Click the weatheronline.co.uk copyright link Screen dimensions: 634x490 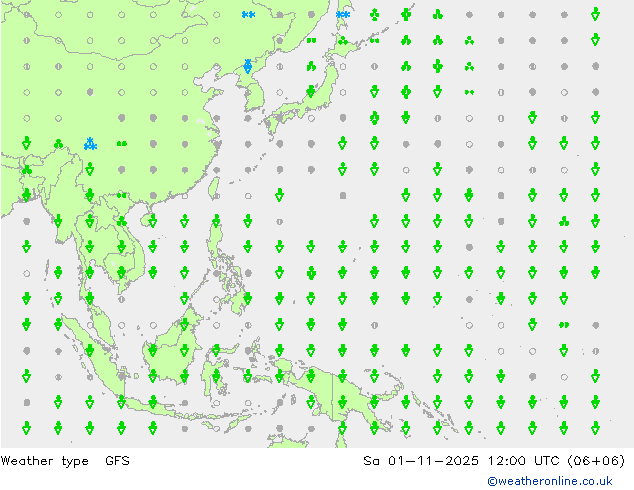[550, 481]
